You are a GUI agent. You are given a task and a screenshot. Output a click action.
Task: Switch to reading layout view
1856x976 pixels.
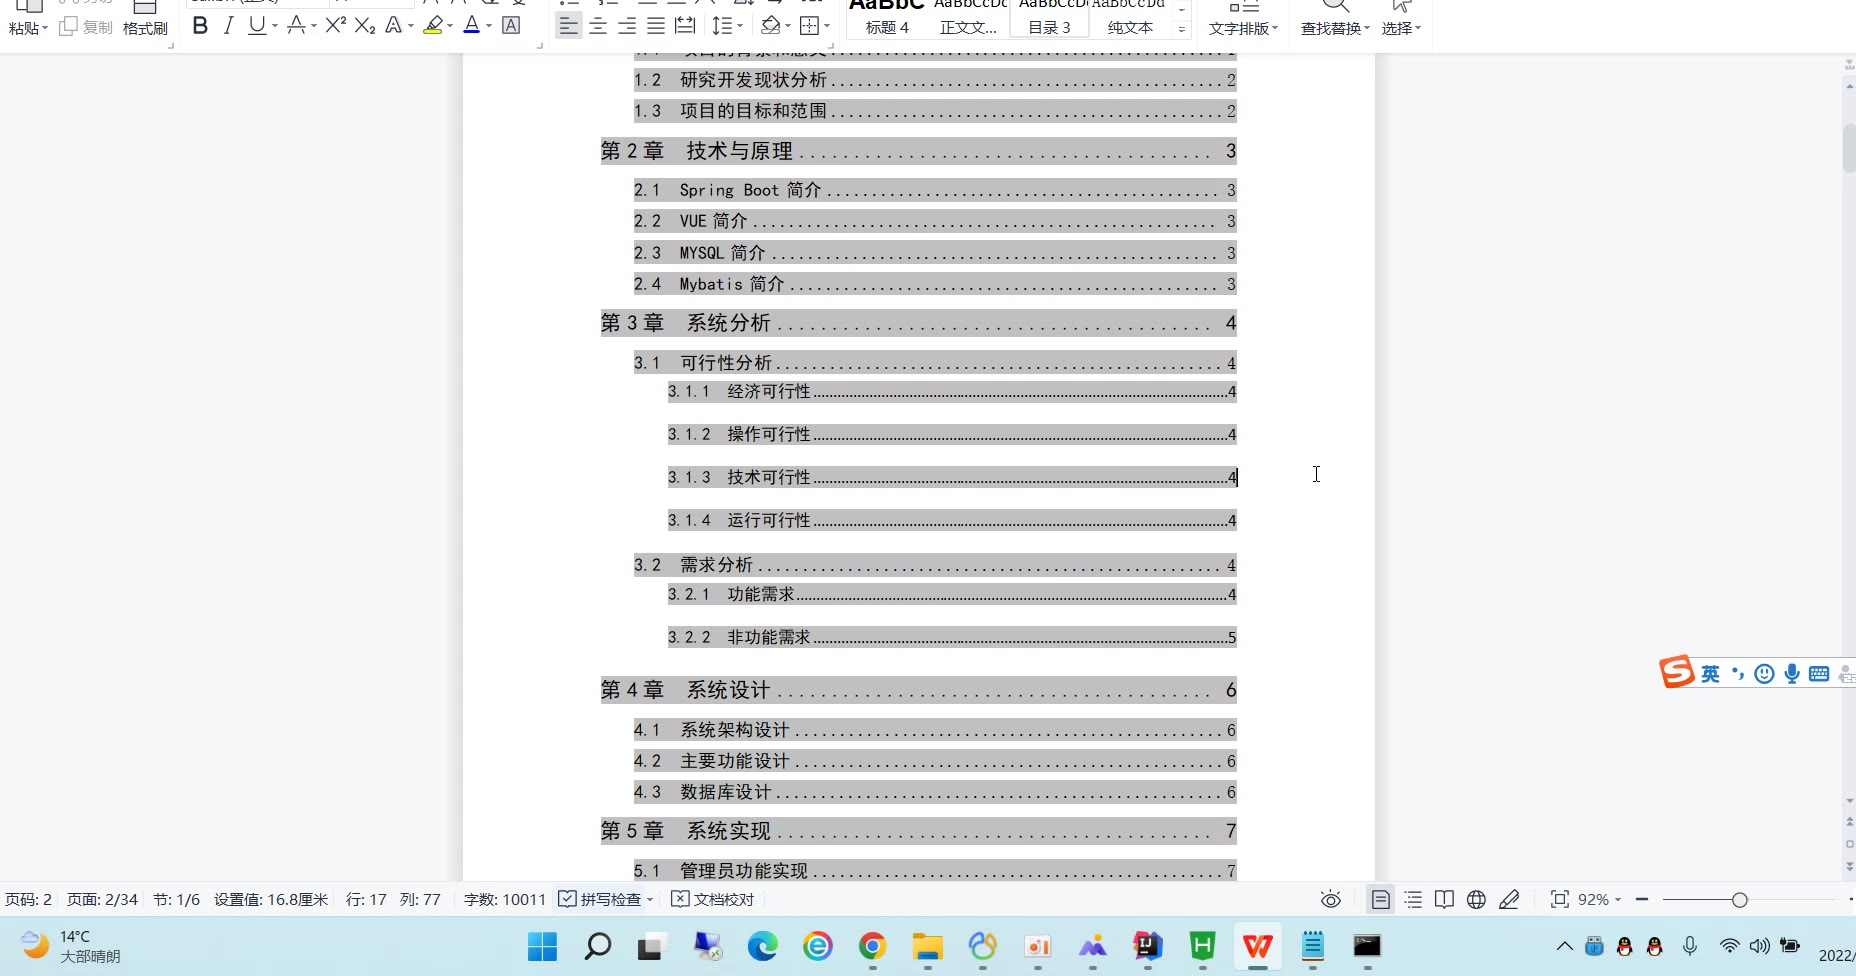pos(1444,900)
